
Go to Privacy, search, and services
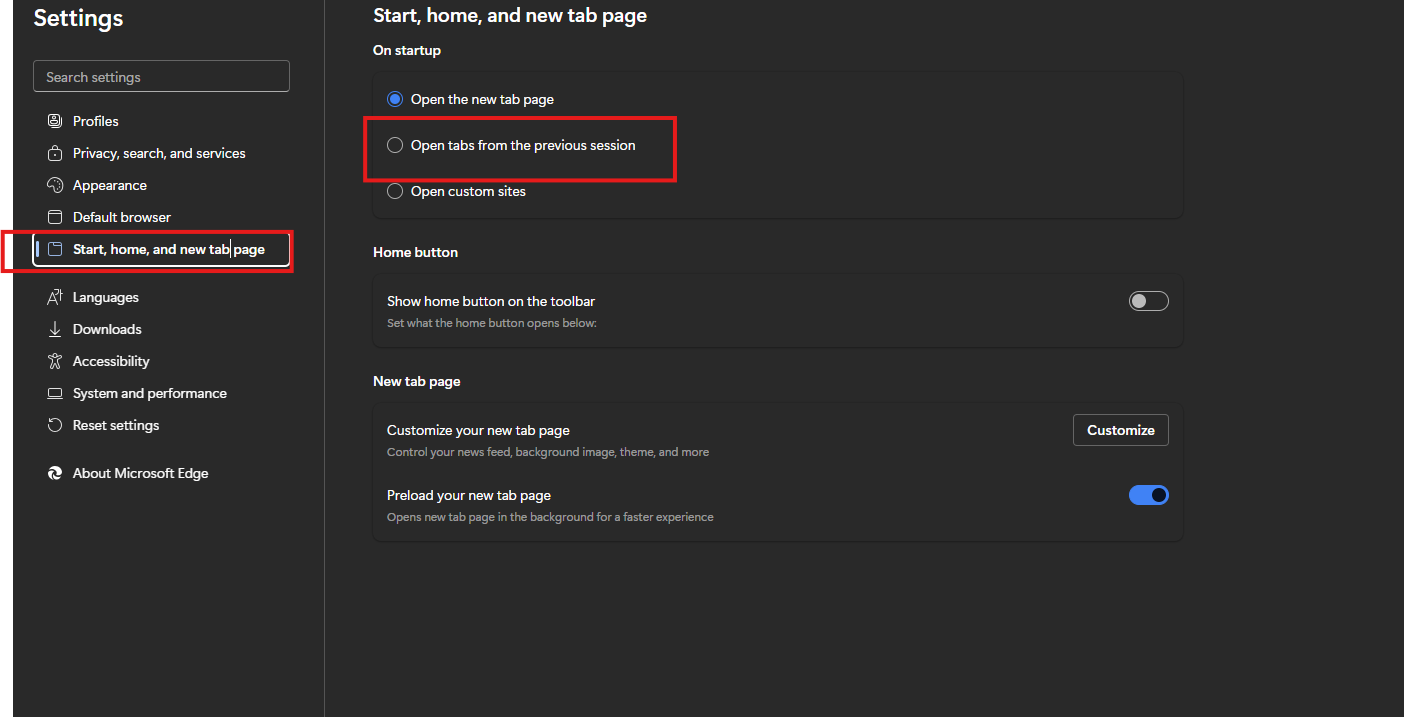(161, 153)
